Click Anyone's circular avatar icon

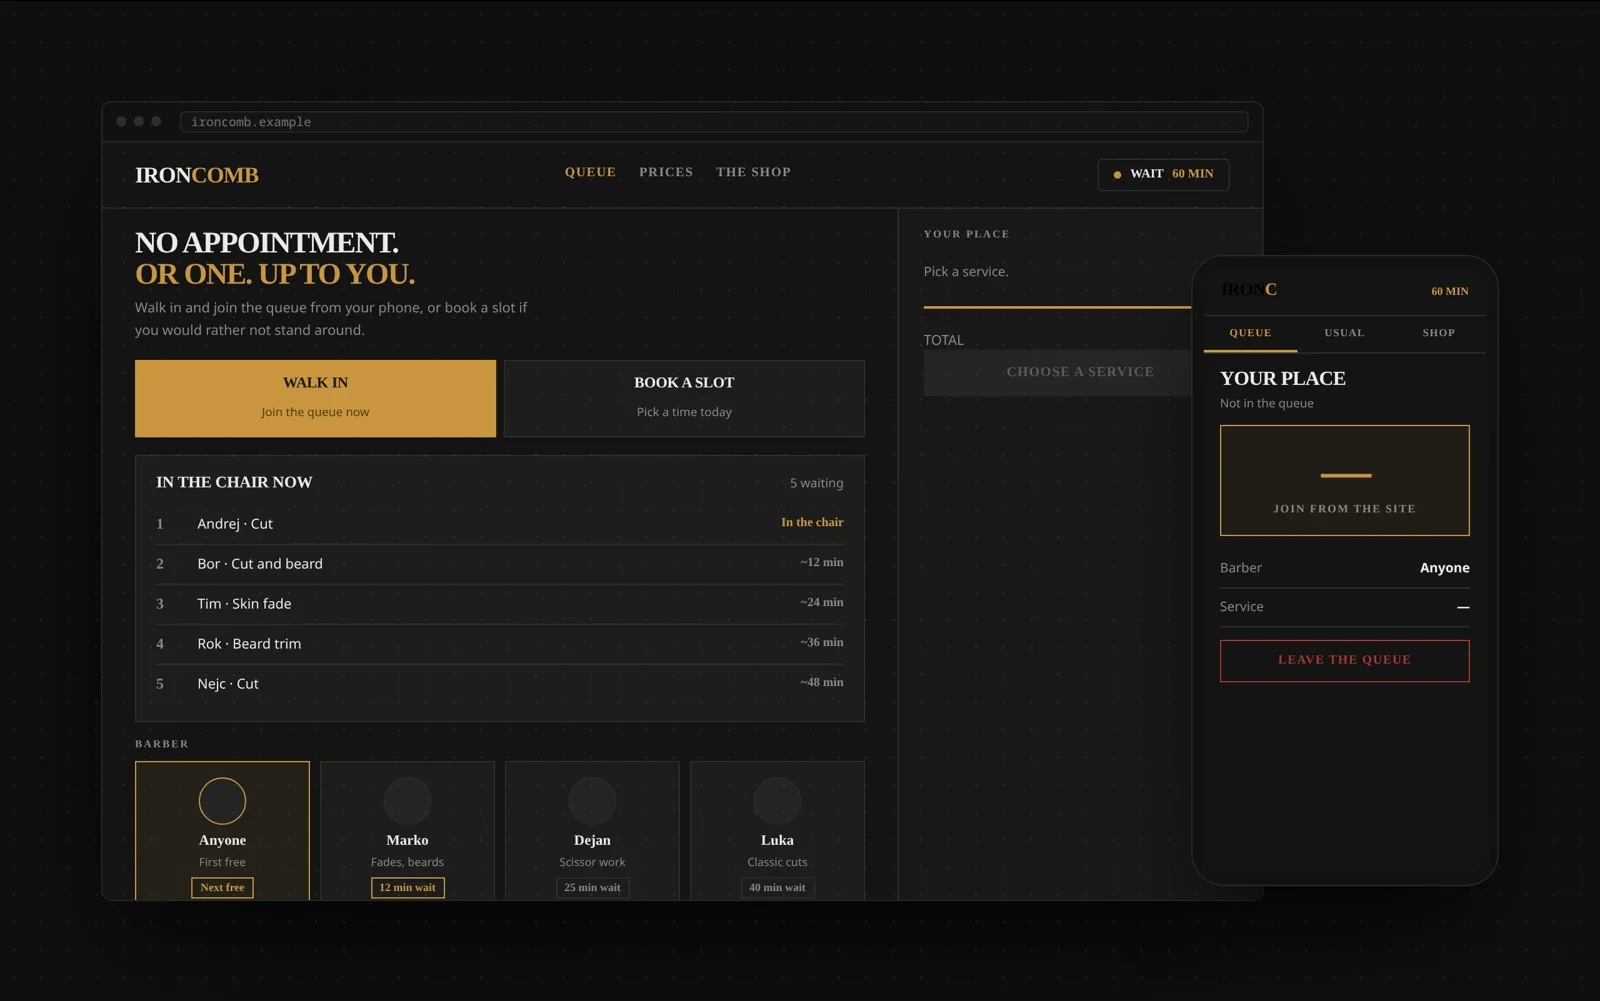(222, 801)
